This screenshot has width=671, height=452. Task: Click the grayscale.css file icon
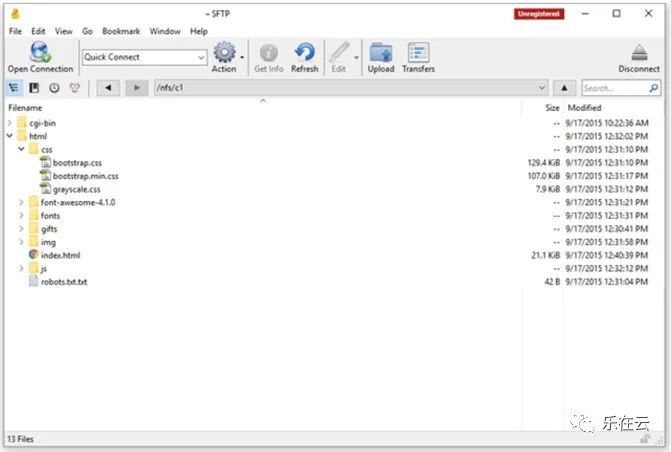[x=45, y=189]
